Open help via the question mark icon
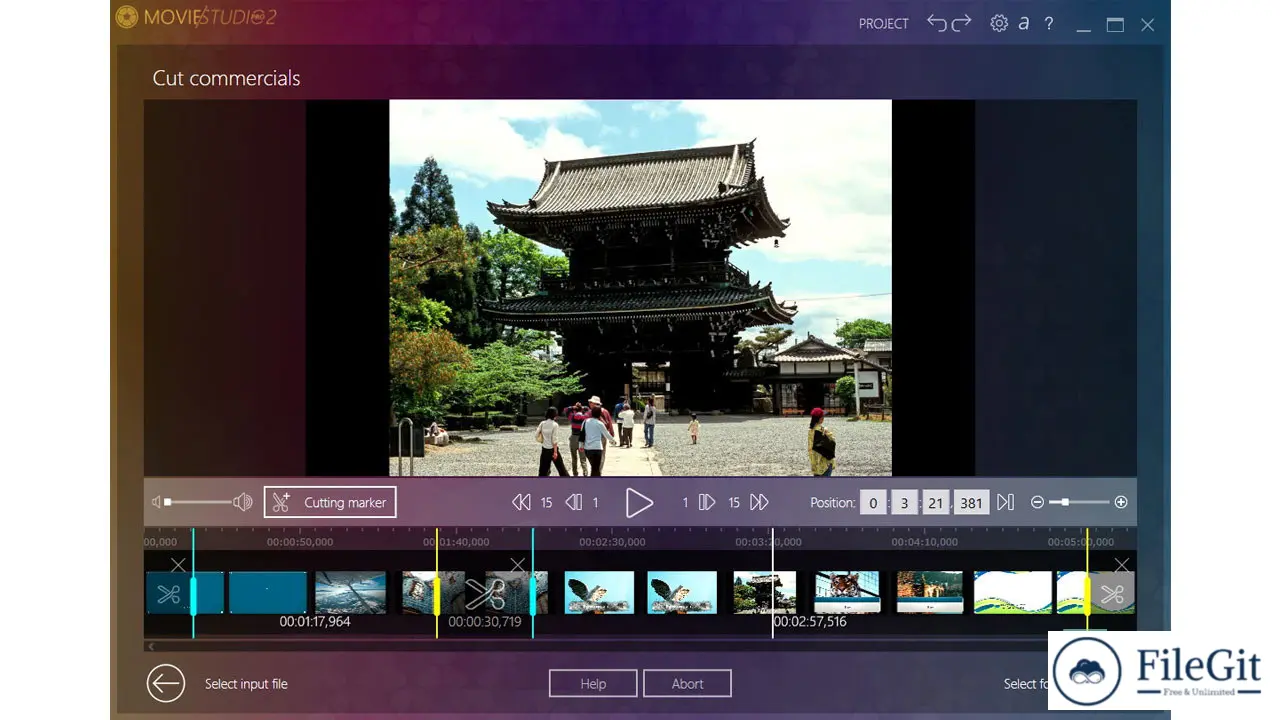This screenshot has height=720, width=1280. click(1048, 23)
